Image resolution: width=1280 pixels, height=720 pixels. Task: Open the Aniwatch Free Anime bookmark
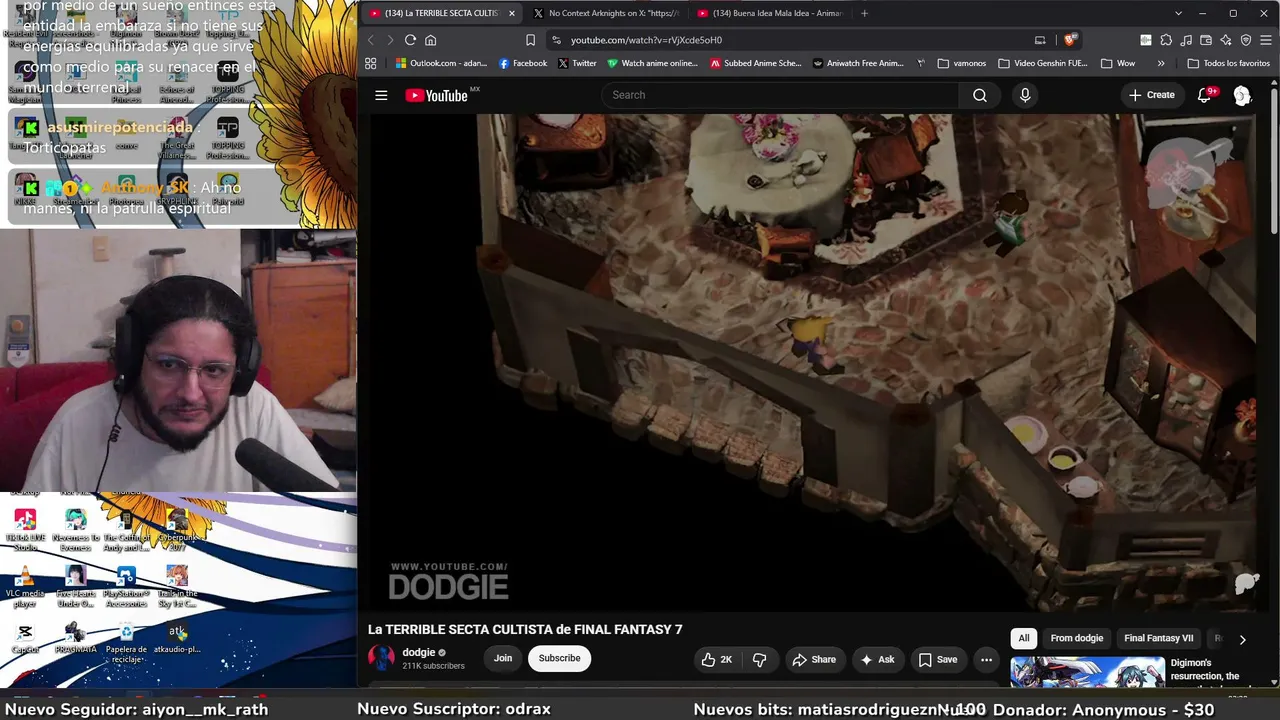[x=858, y=63]
